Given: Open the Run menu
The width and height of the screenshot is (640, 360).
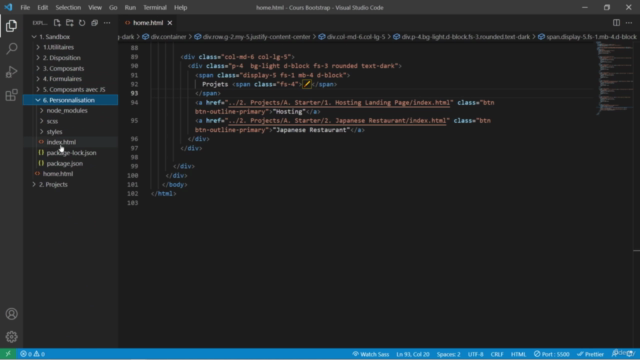Looking at the screenshot, I should click(x=130, y=7).
